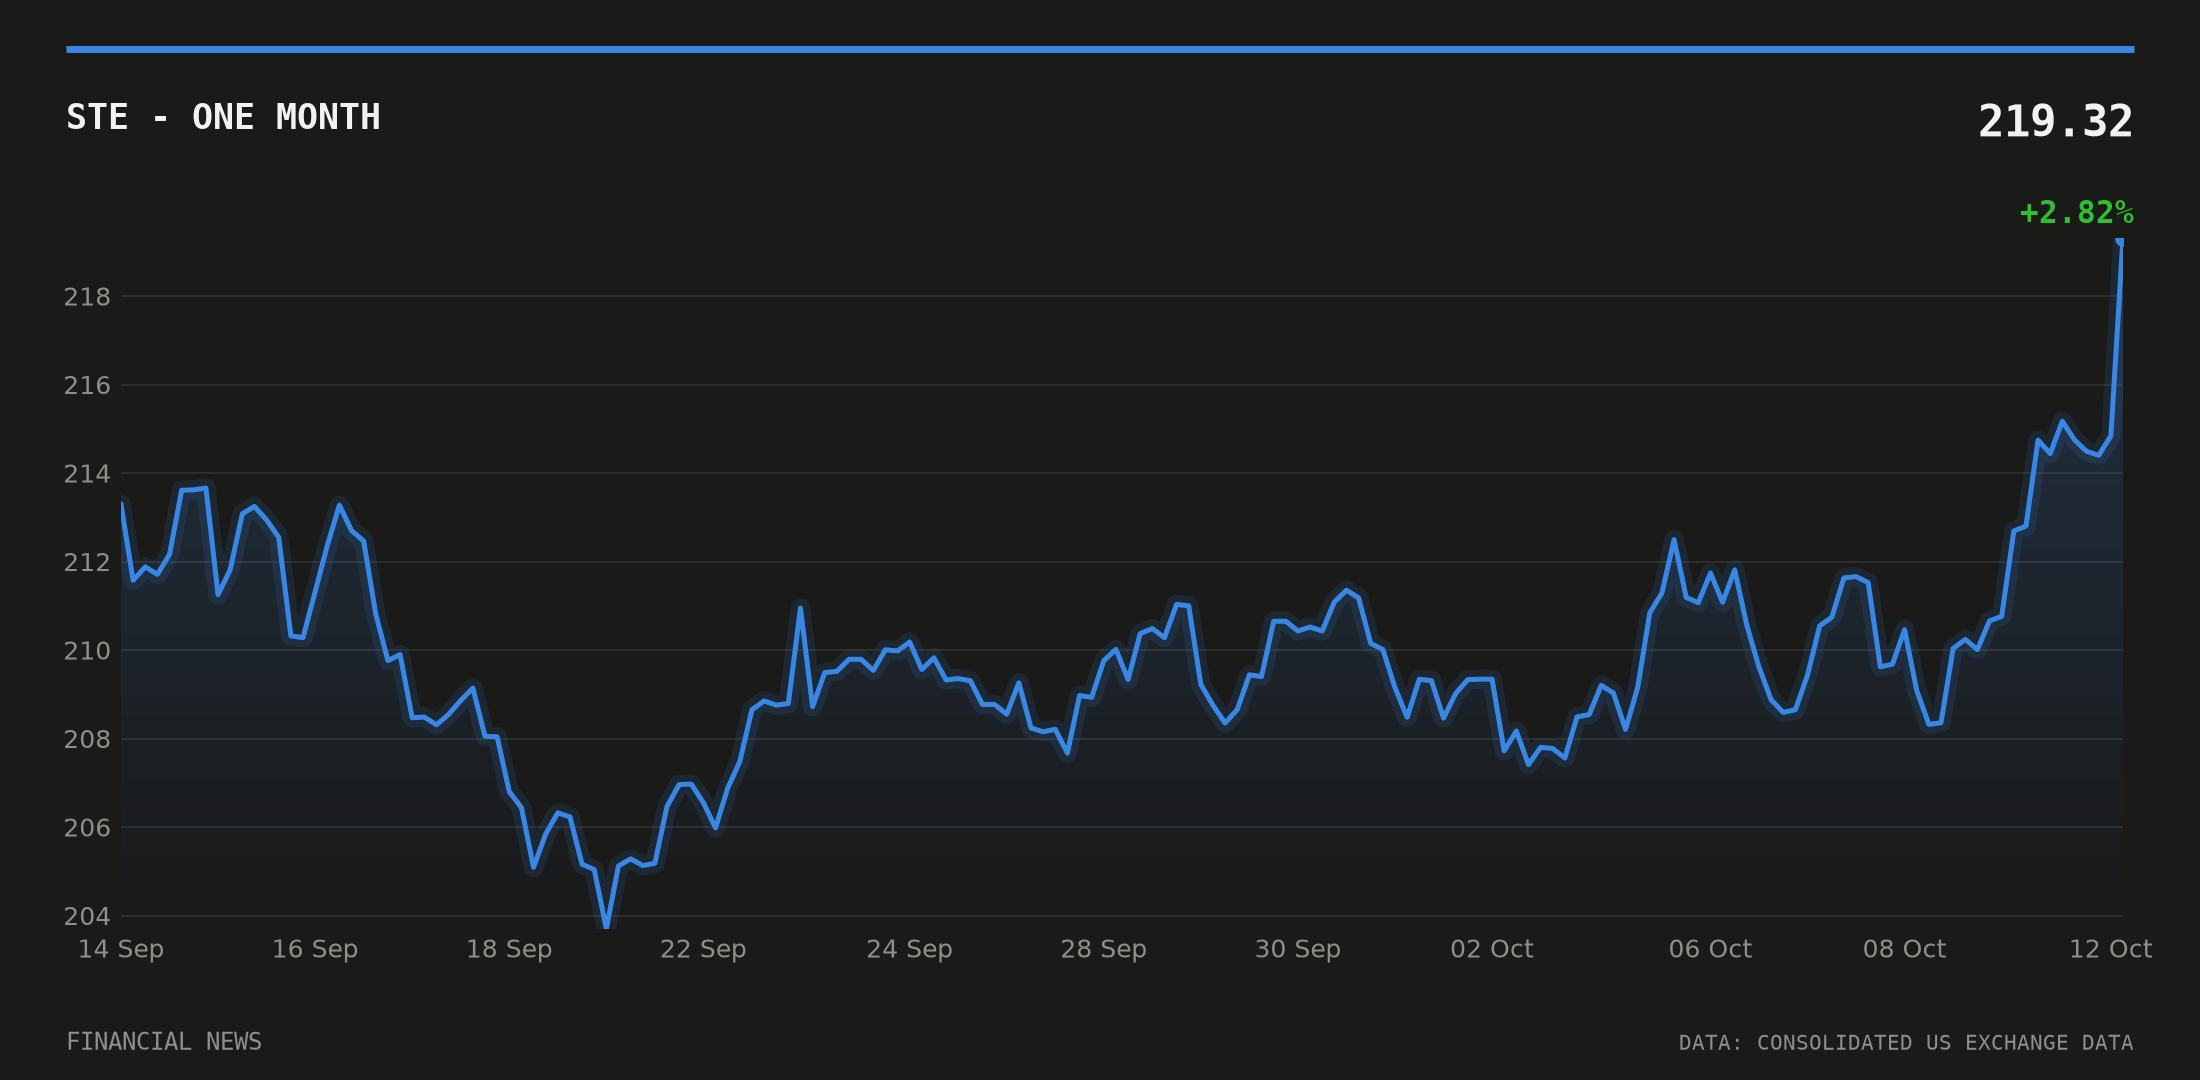Click the 214 y-axis label
This screenshot has width=2200, height=1080.
coord(87,474)
